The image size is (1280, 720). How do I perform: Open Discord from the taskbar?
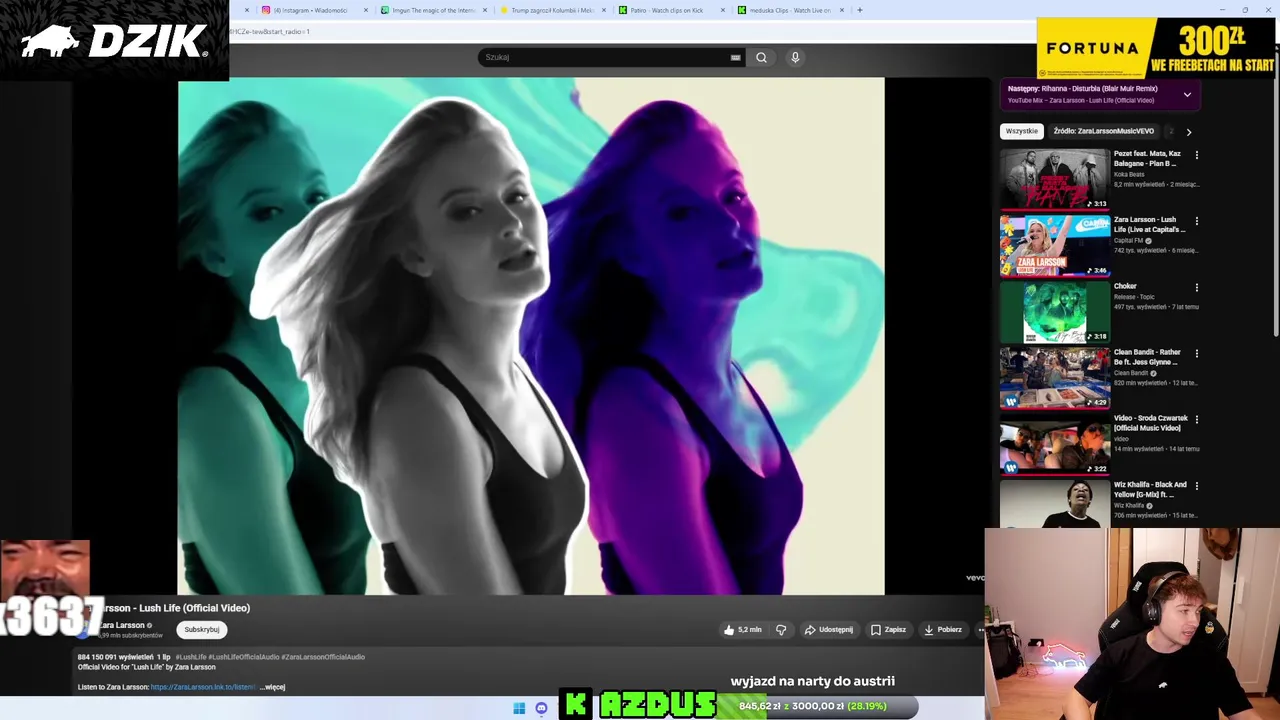(541, 708)
